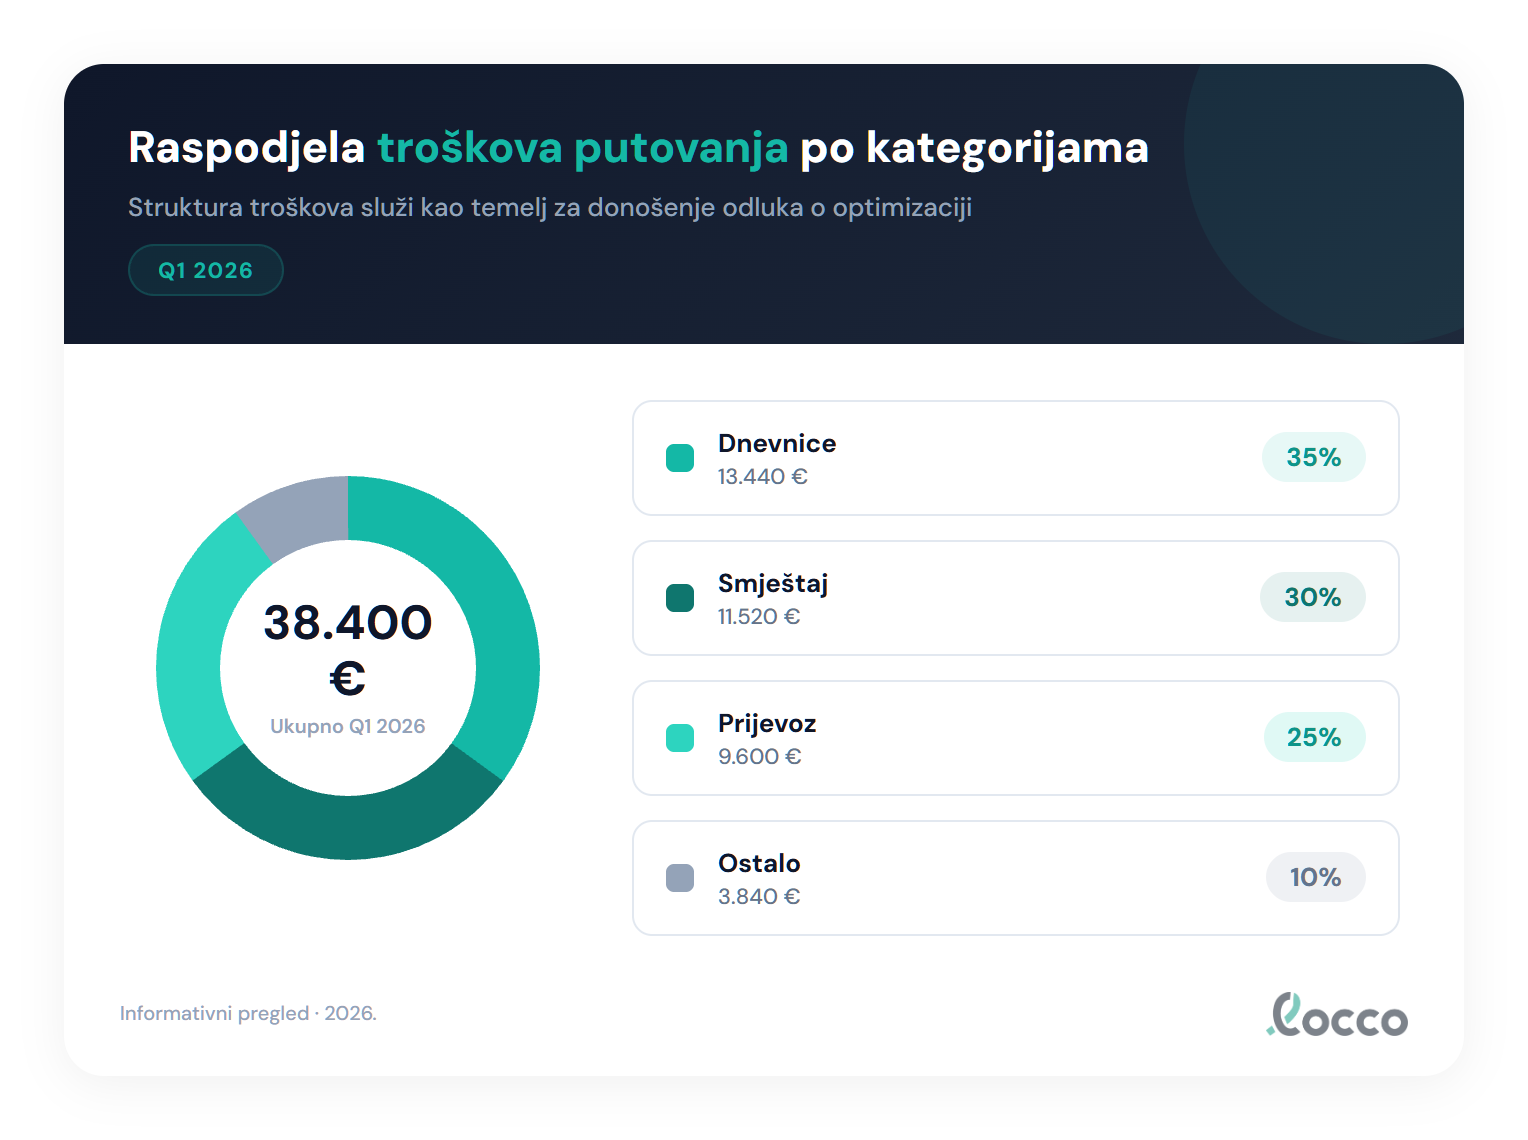Click the 38.400 total amount in chart center
Viewport: 1528px width, 1140px height.
point(347,622)
